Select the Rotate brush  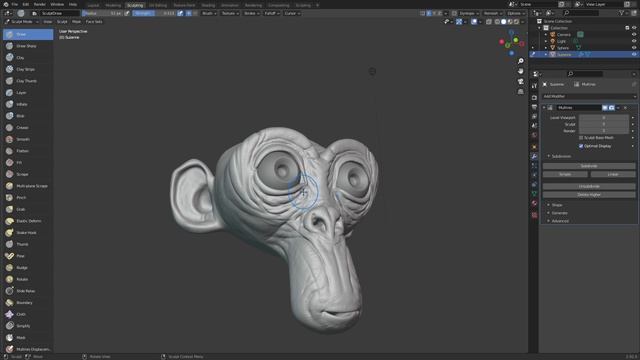click(28, 279)
